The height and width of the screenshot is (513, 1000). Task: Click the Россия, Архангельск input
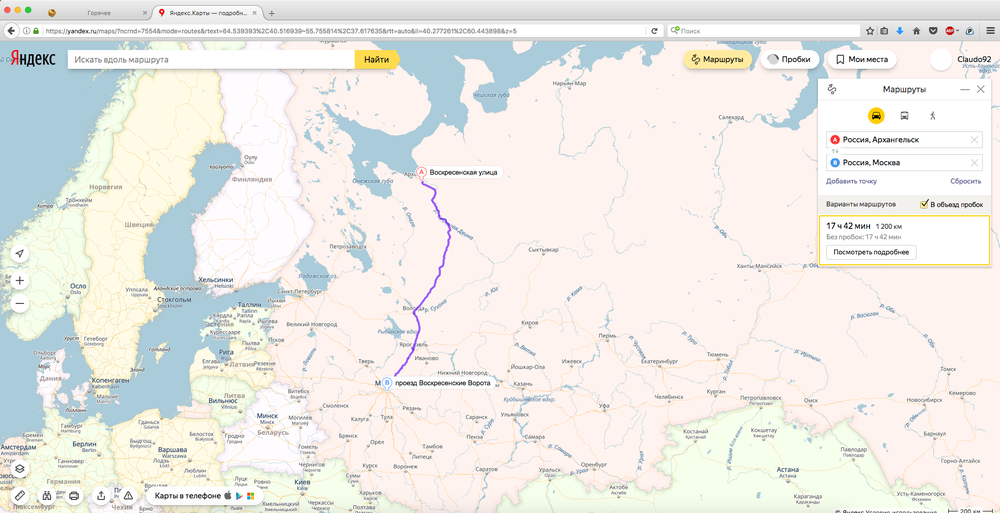point(904,140)
